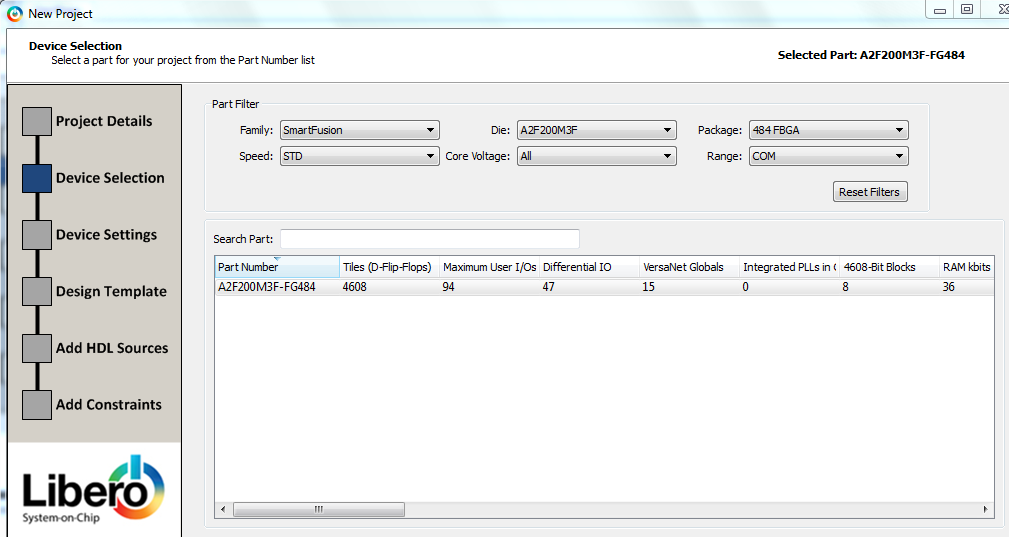Click the Project Details step square icon
The height and width of the screenshot is (537, 1009).
point(37,121)
